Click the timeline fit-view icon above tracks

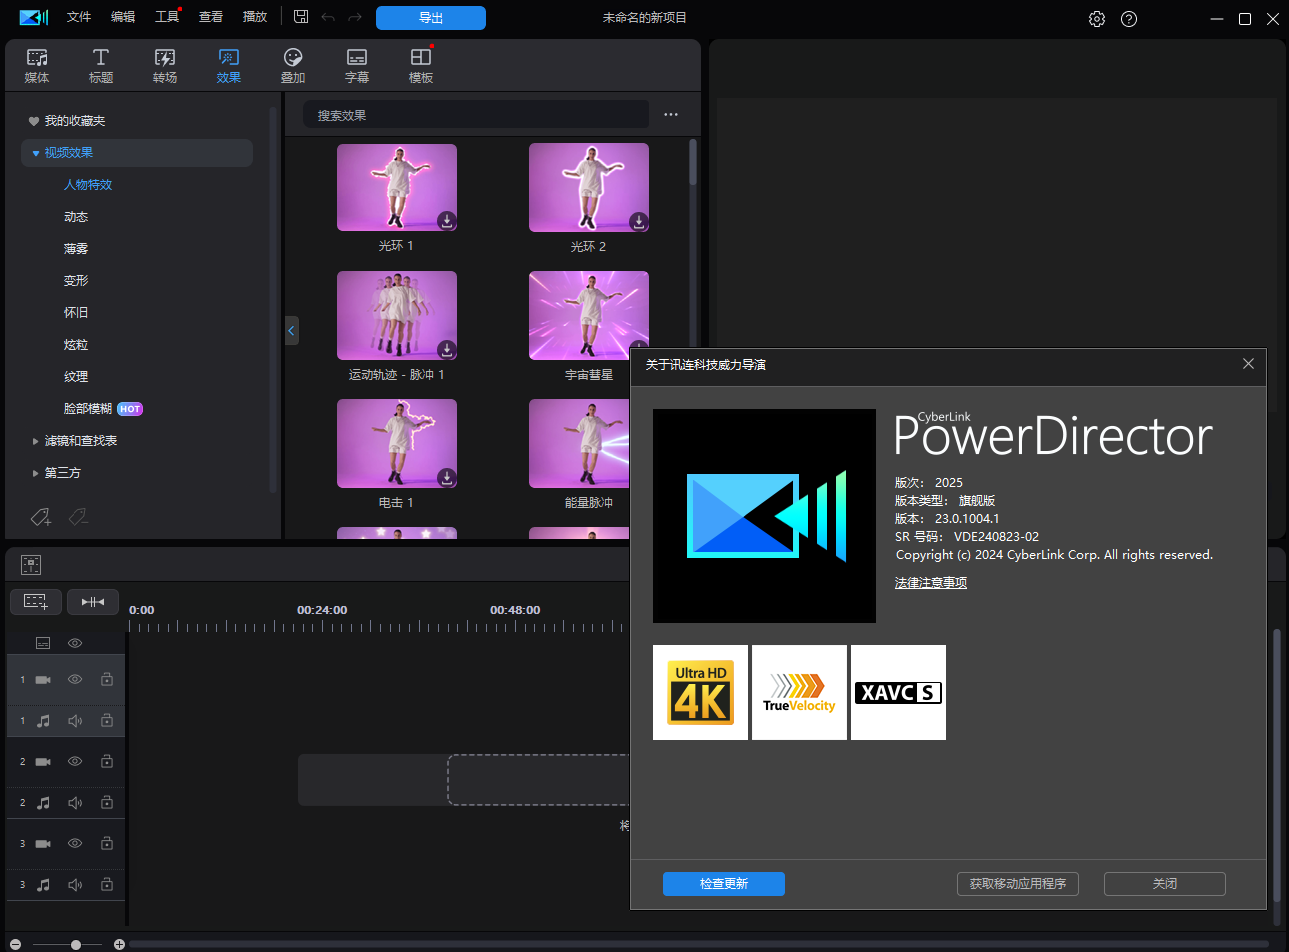[31, 565]
